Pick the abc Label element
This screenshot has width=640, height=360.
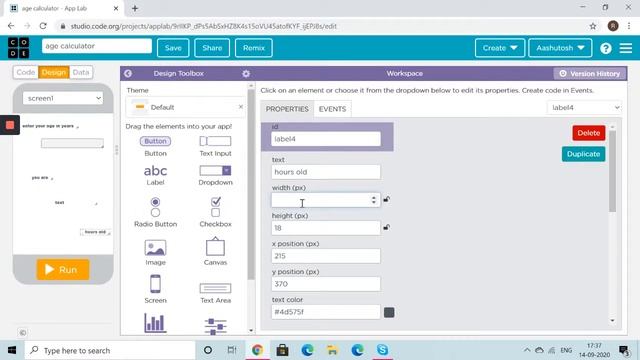click(155, 175)
